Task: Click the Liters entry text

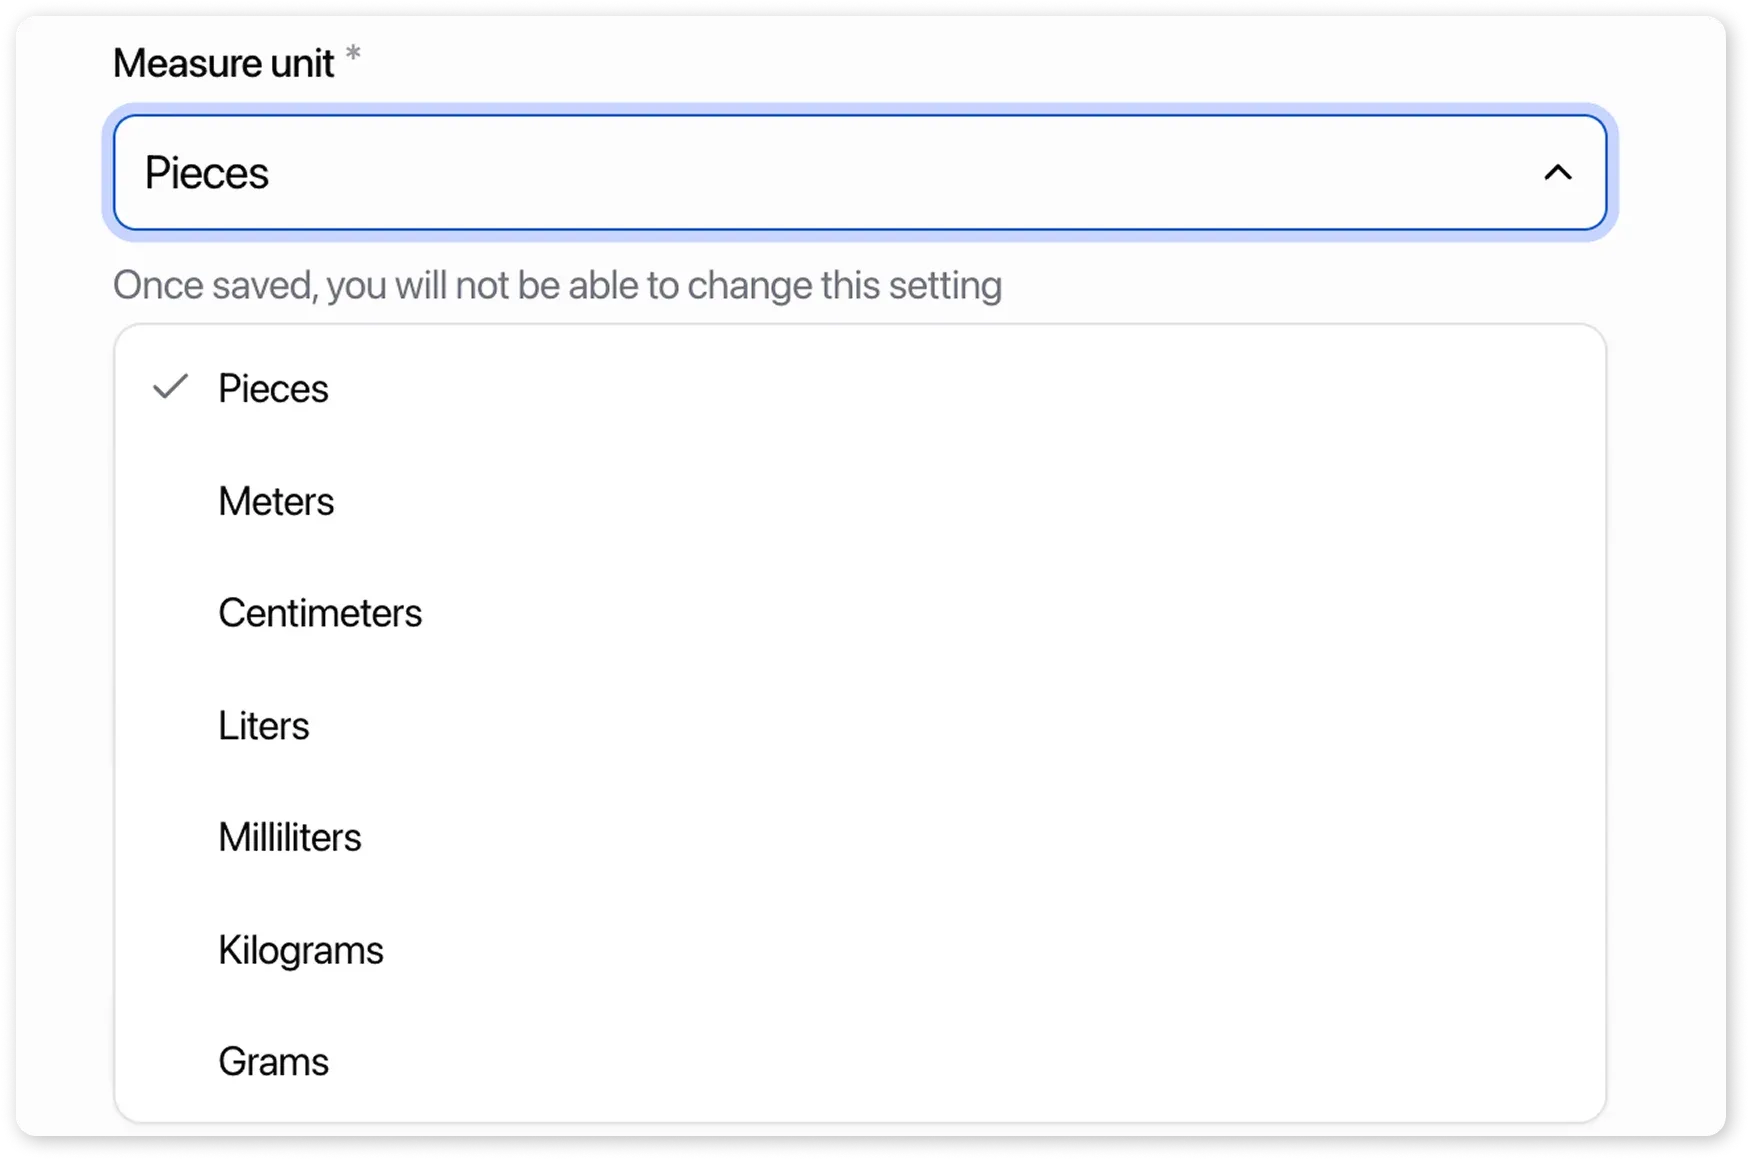Action: tap(264, 726)
